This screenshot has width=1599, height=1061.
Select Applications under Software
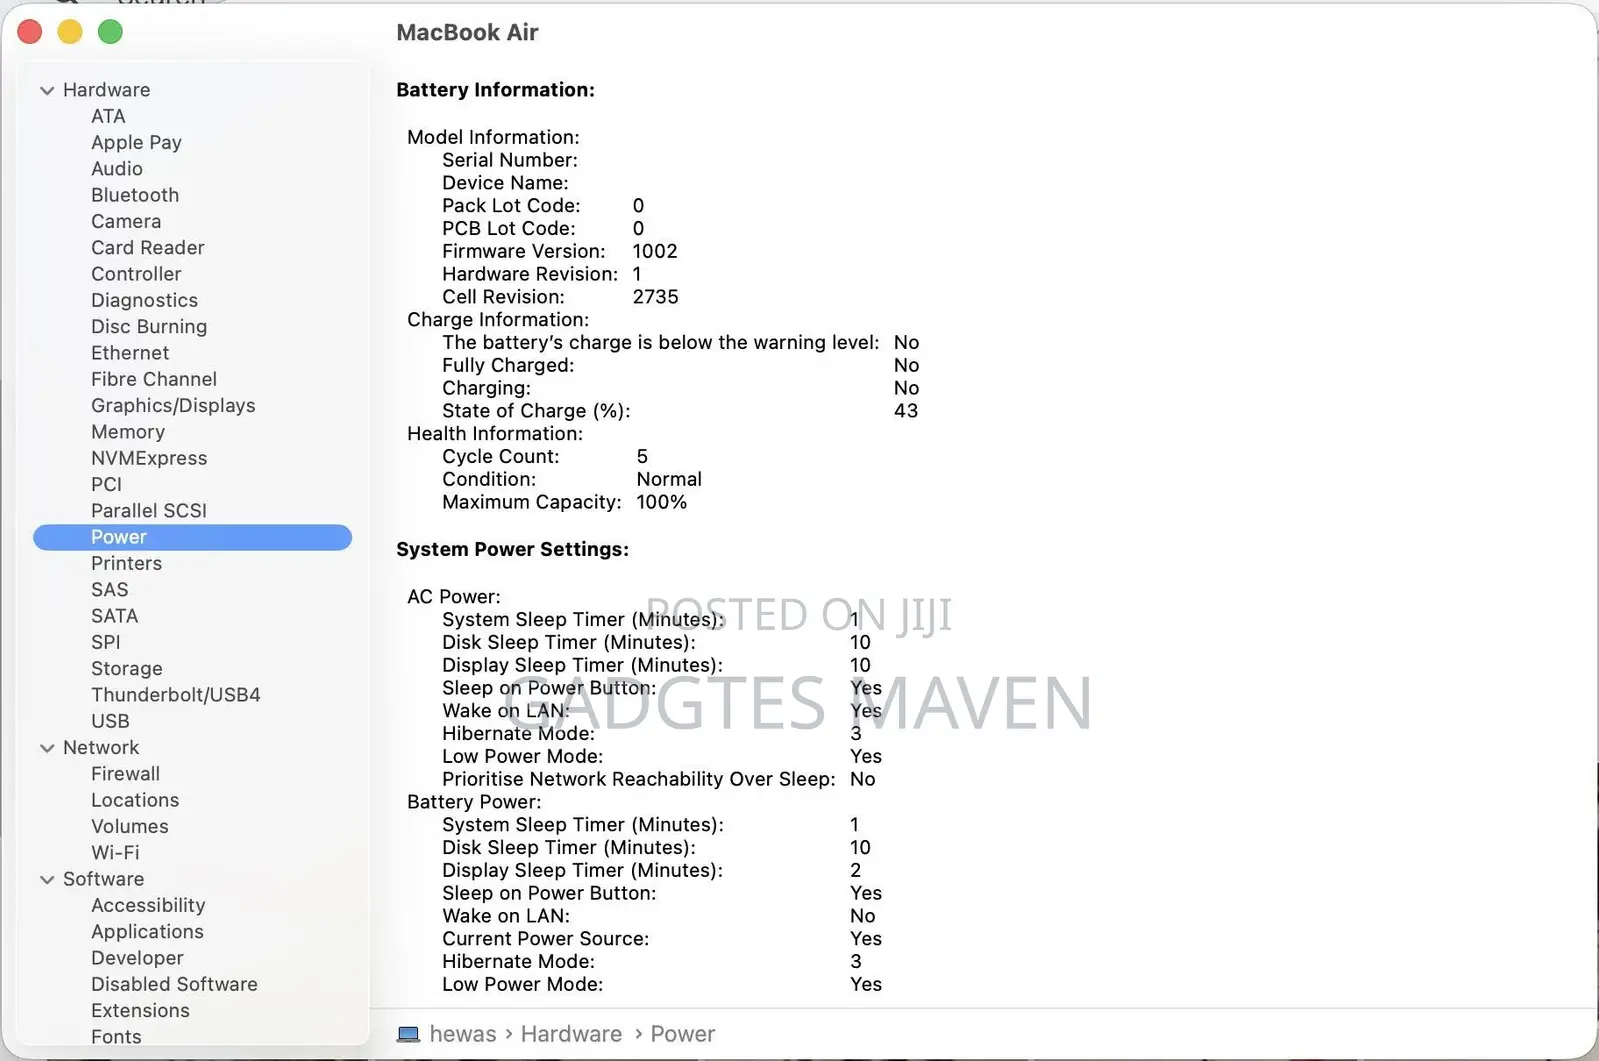pyautogui.click(x=147, y=932)
